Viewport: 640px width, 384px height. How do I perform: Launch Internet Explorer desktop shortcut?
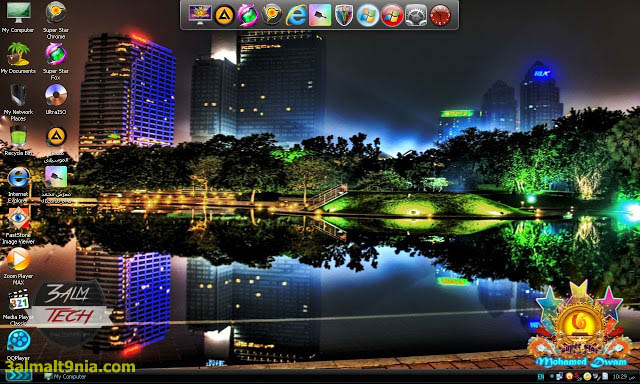(x=18, y=185)
